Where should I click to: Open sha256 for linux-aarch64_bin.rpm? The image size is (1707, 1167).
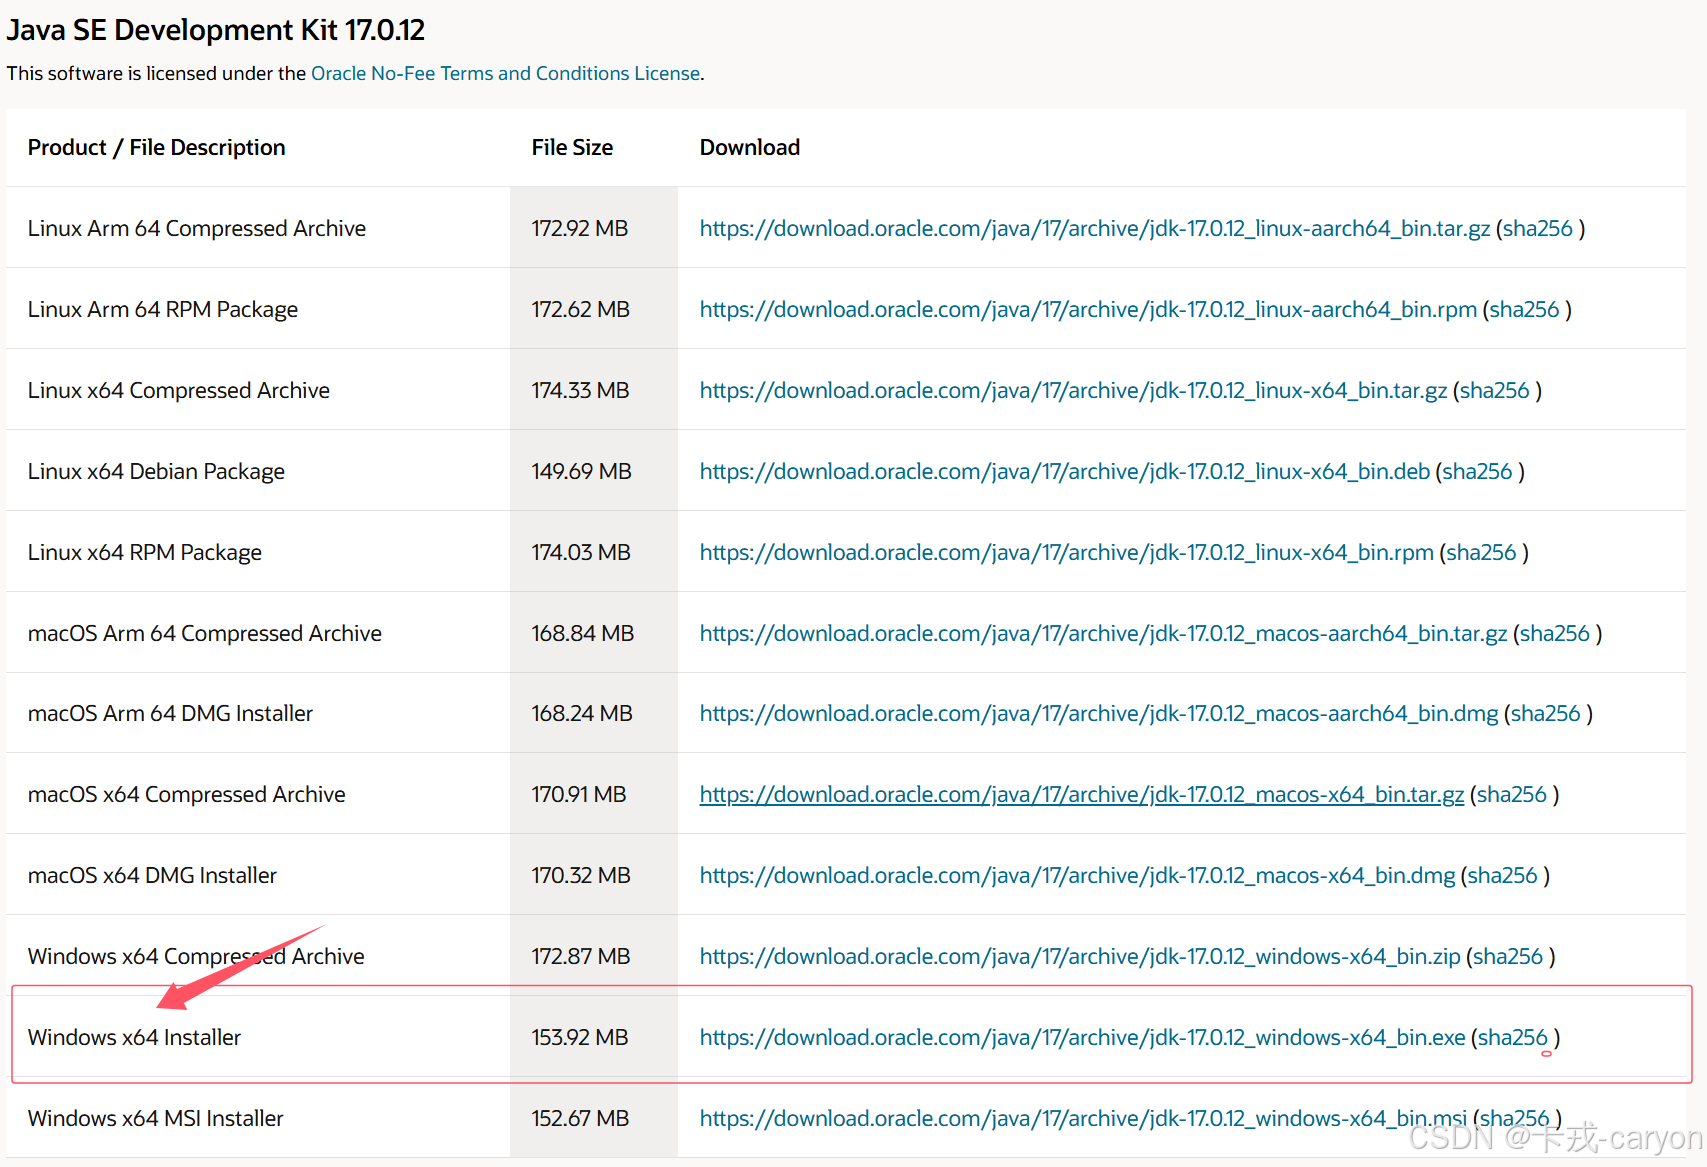pyautogui.click(x=1524, y=309)
